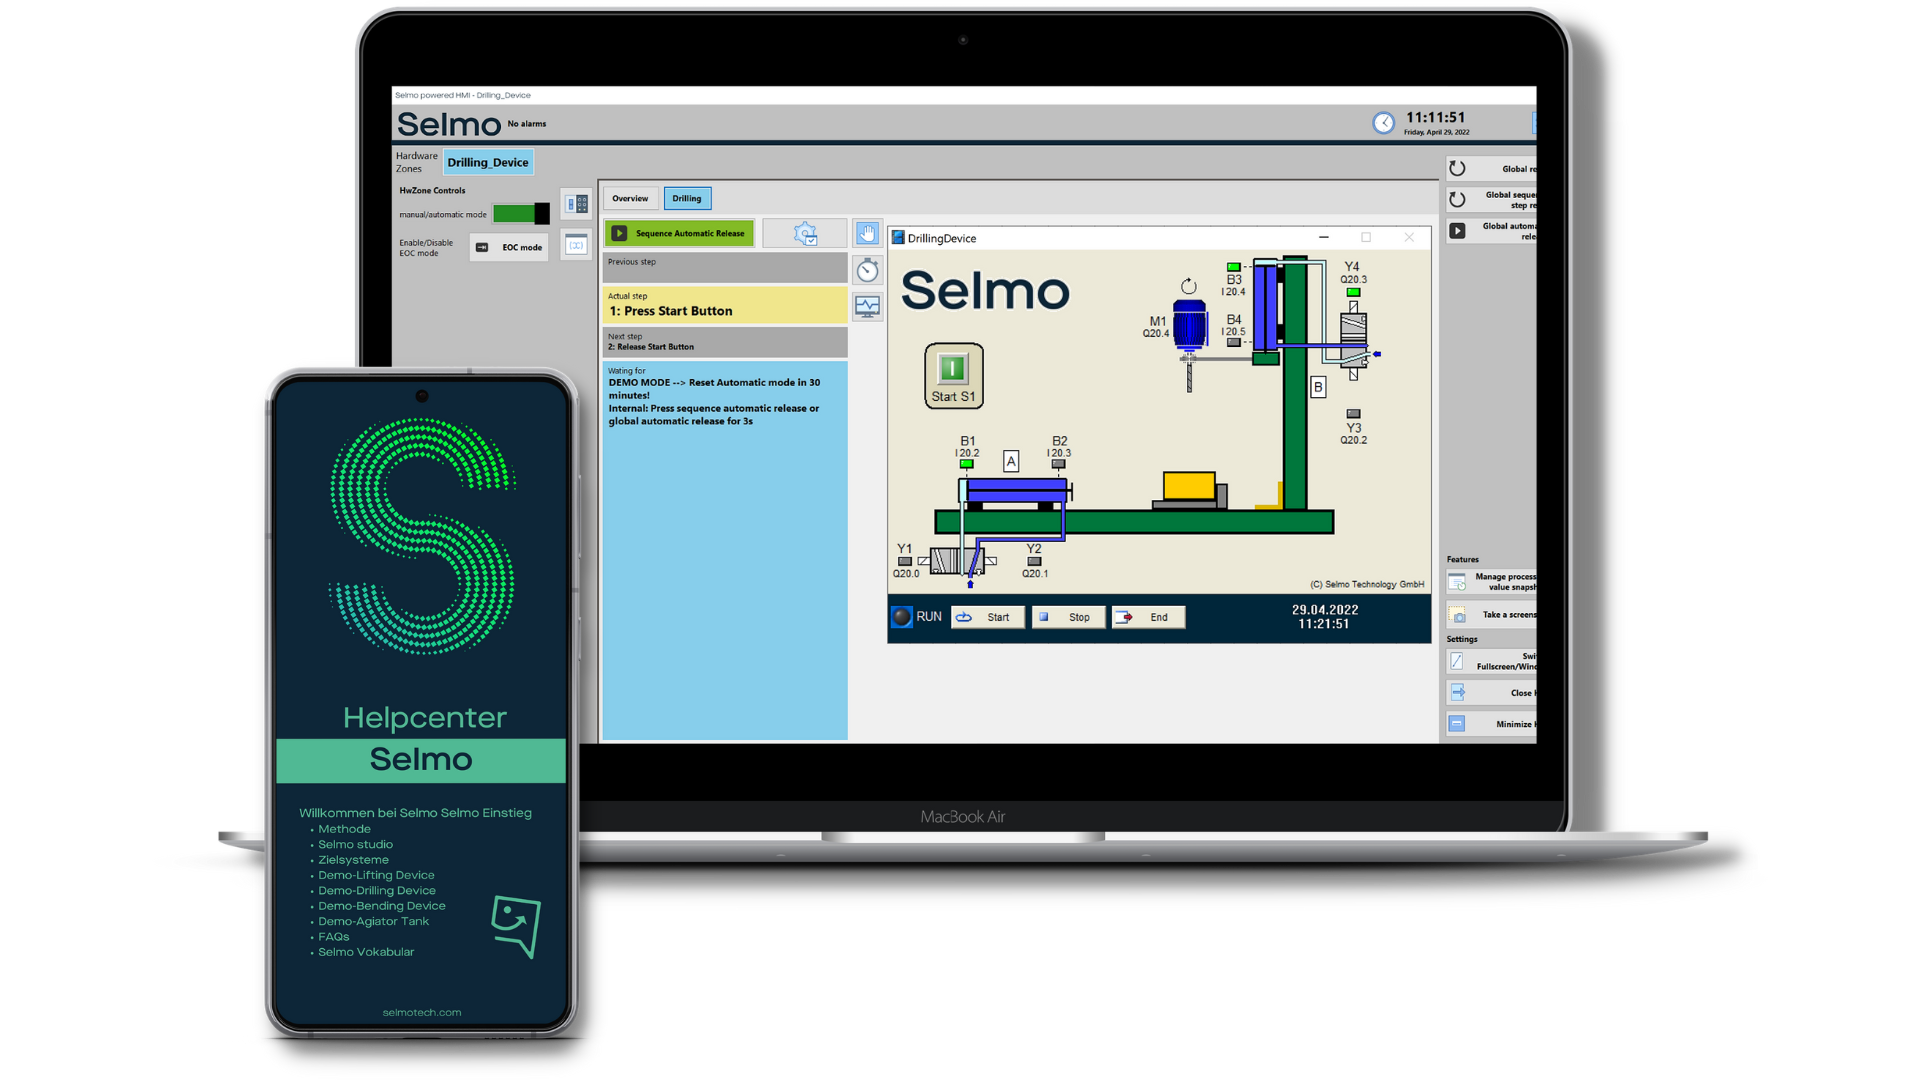Open Demo-Bending Device link on phone
Screen dimensions: 1920x1080
tap(382, 906)
